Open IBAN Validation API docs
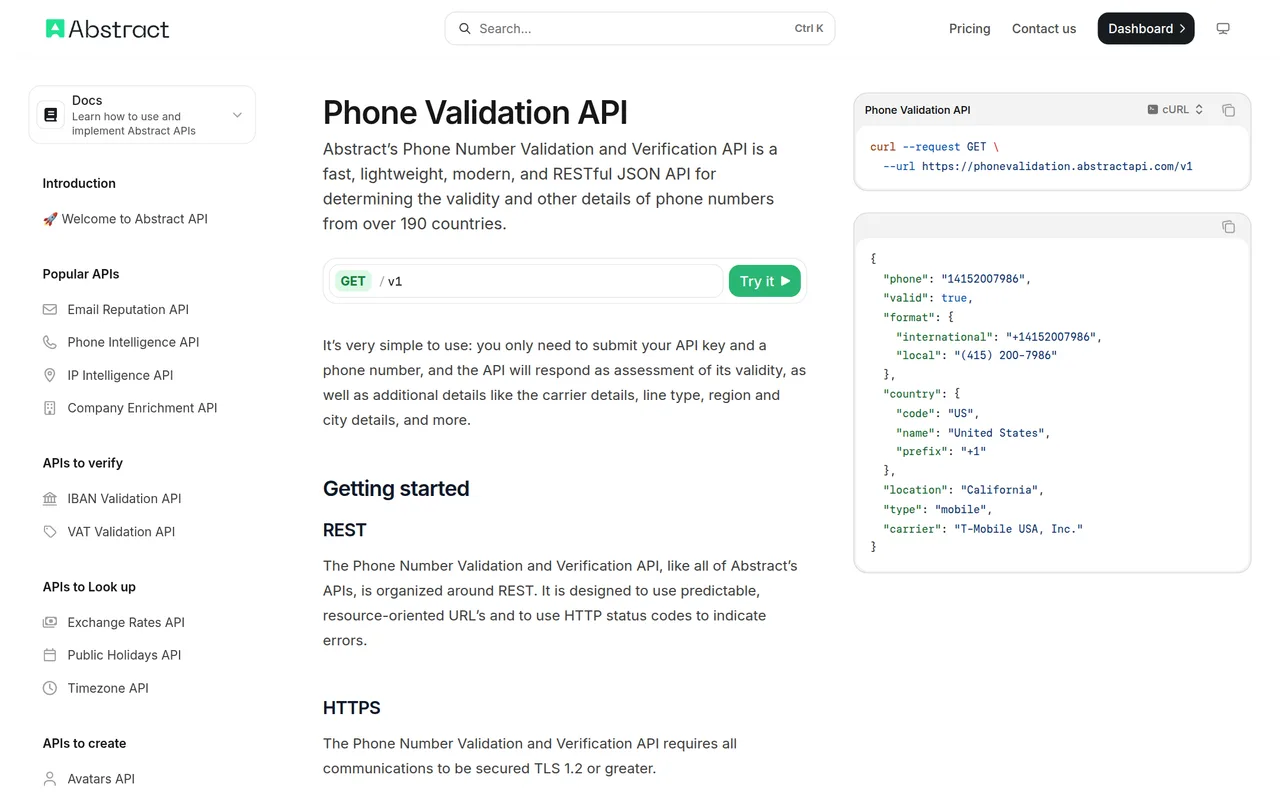 [124, 499]
